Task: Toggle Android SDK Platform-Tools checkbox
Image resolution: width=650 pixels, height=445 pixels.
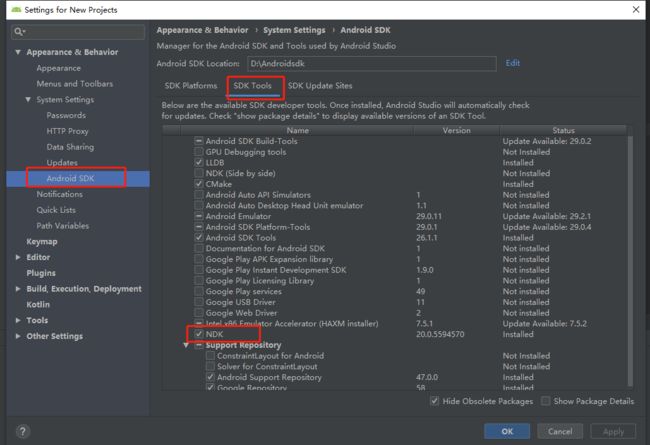Action: (199, 227)
